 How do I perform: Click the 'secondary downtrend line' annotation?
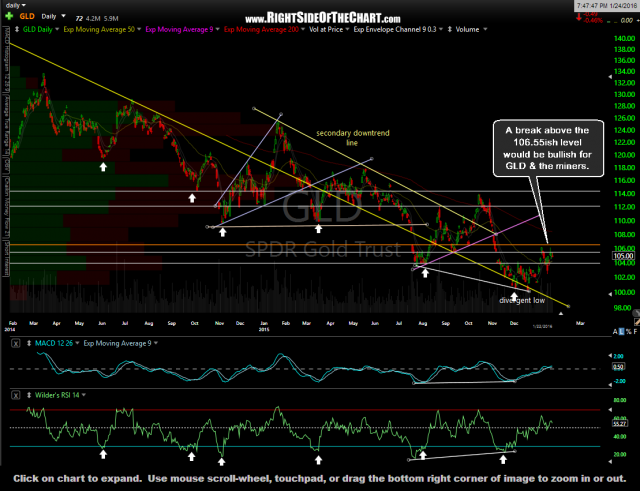point(353,138)
